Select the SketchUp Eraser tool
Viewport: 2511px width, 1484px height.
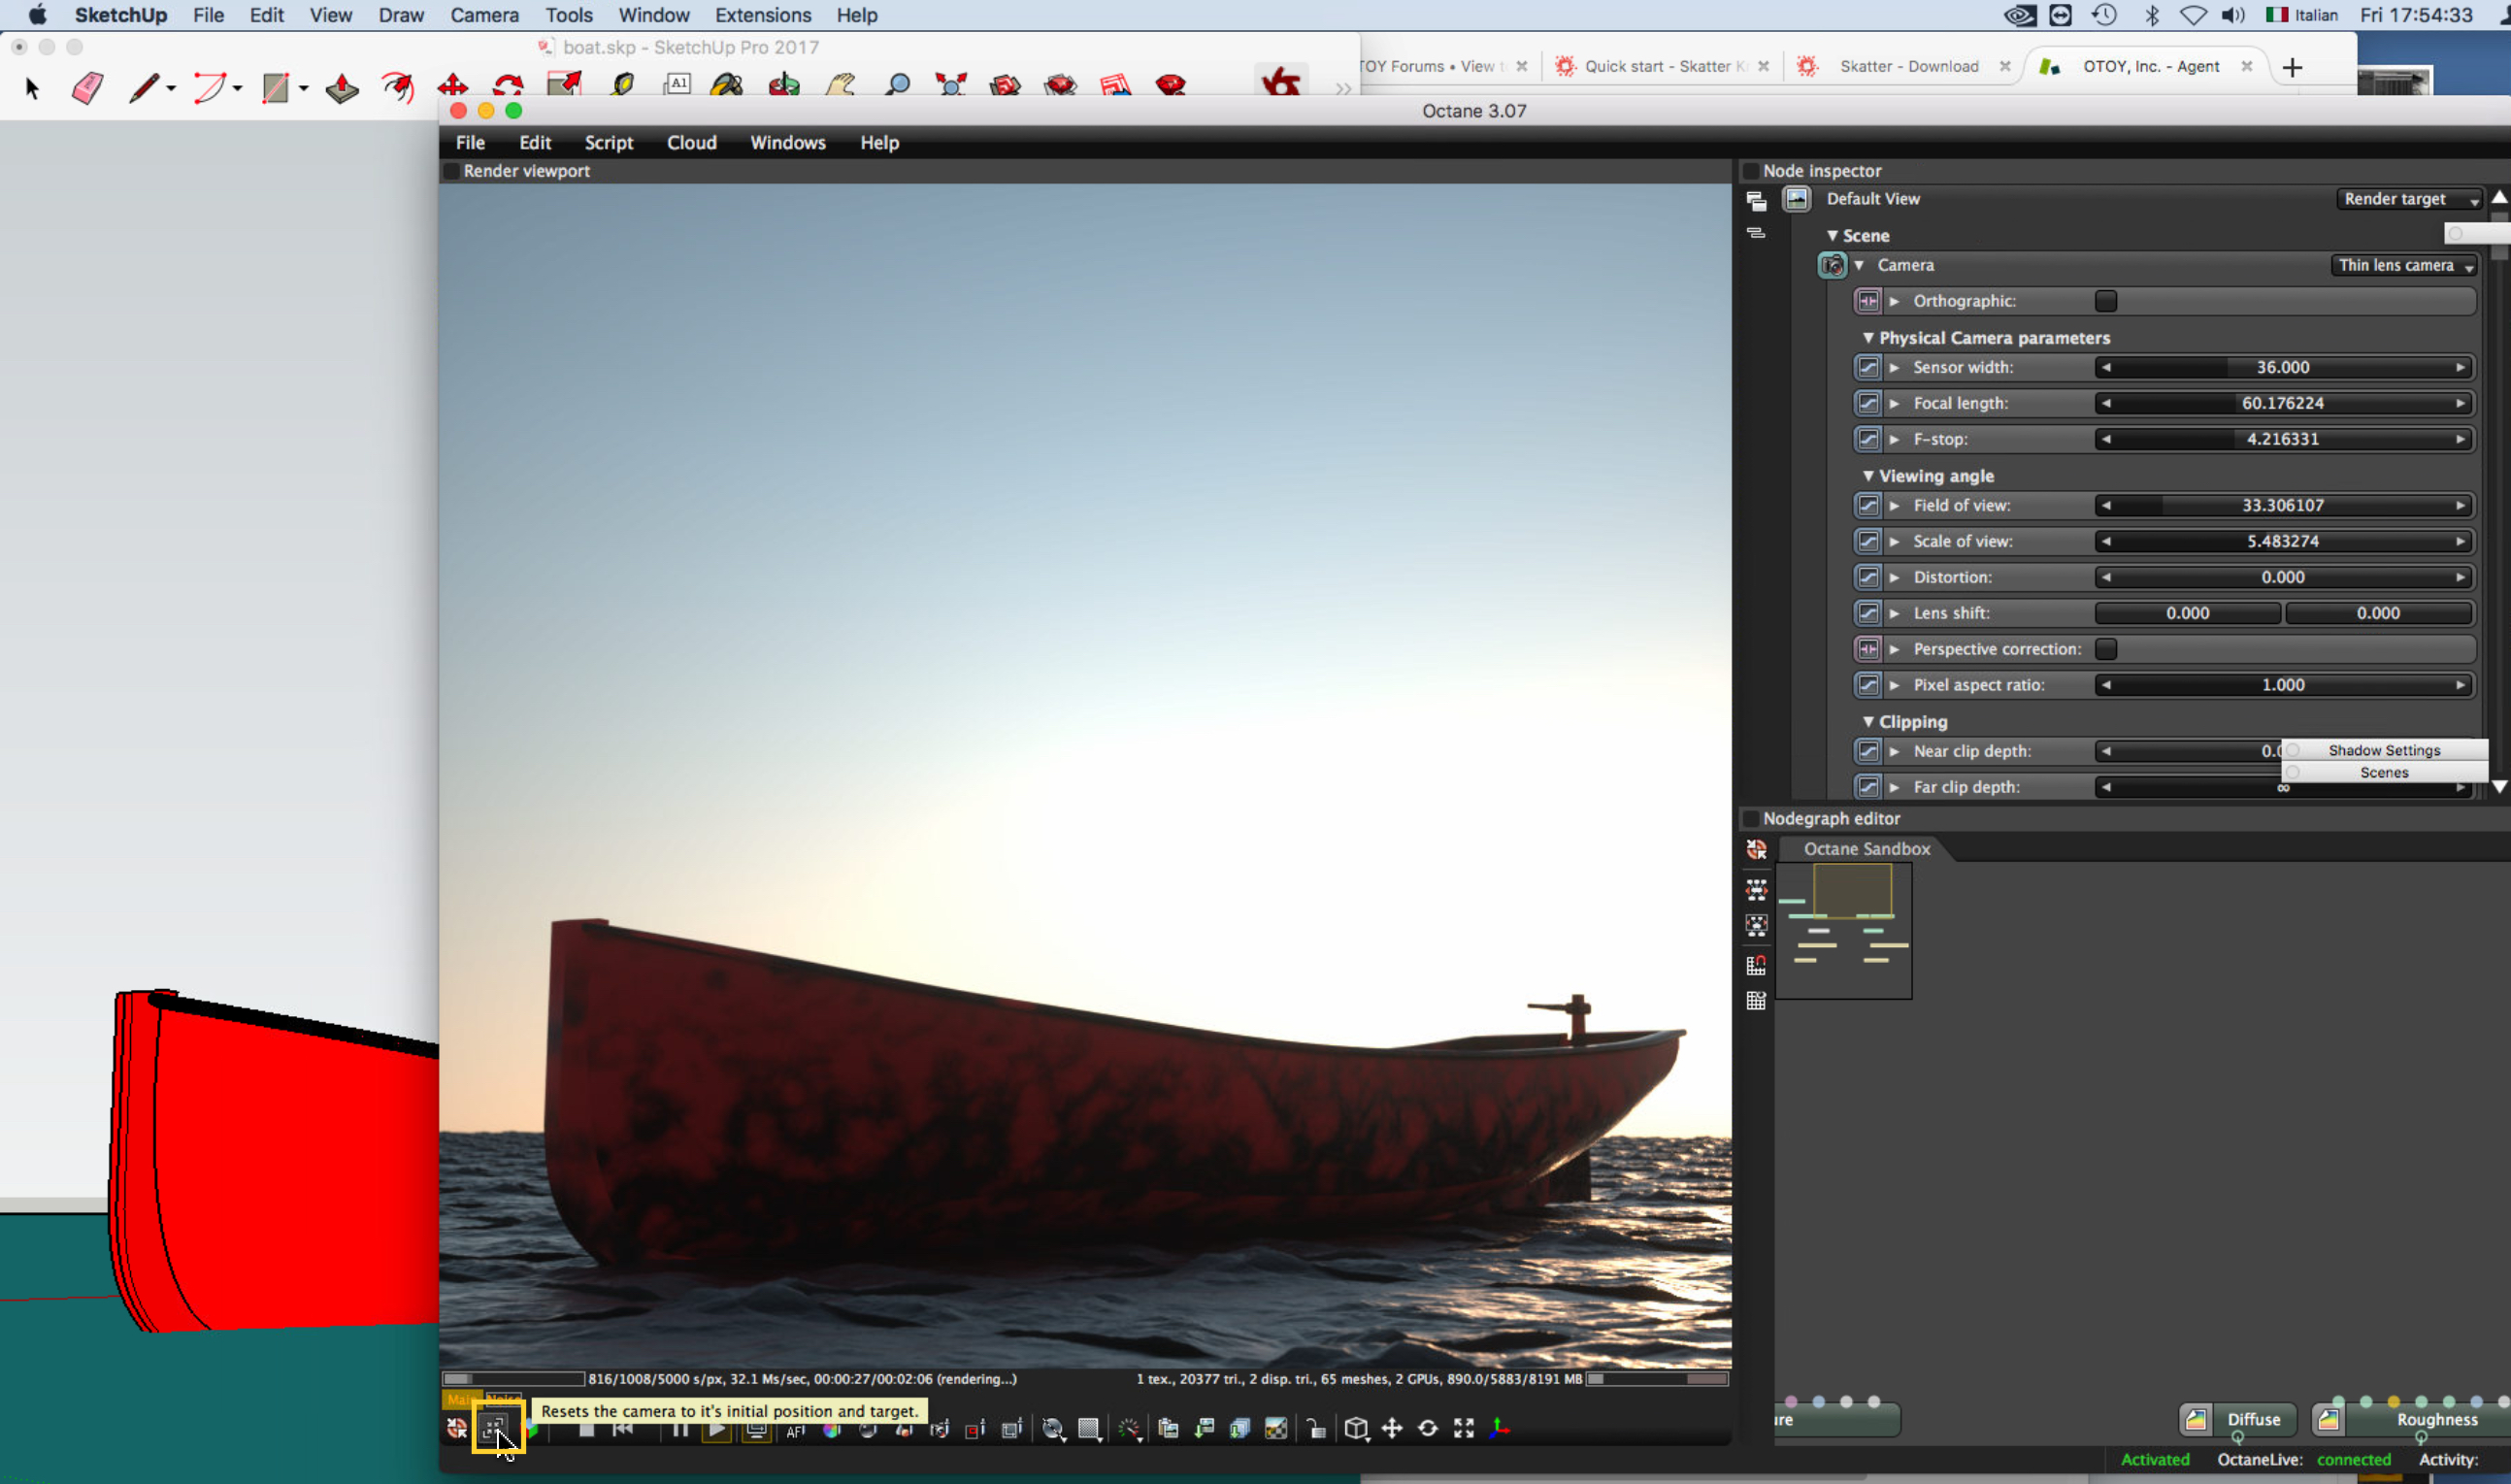point(87,88)
